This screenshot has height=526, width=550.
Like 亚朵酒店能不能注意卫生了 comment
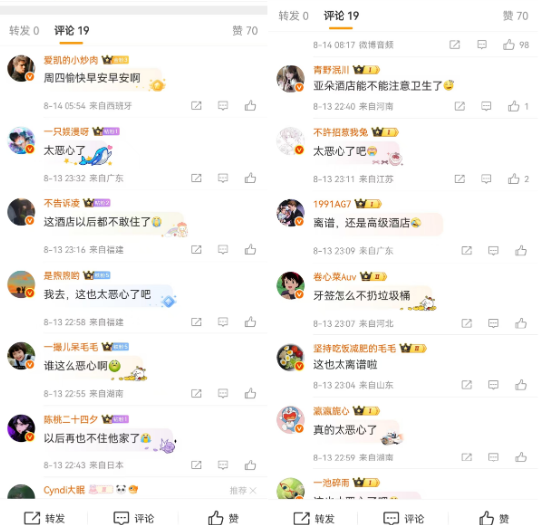coord(514,106)
